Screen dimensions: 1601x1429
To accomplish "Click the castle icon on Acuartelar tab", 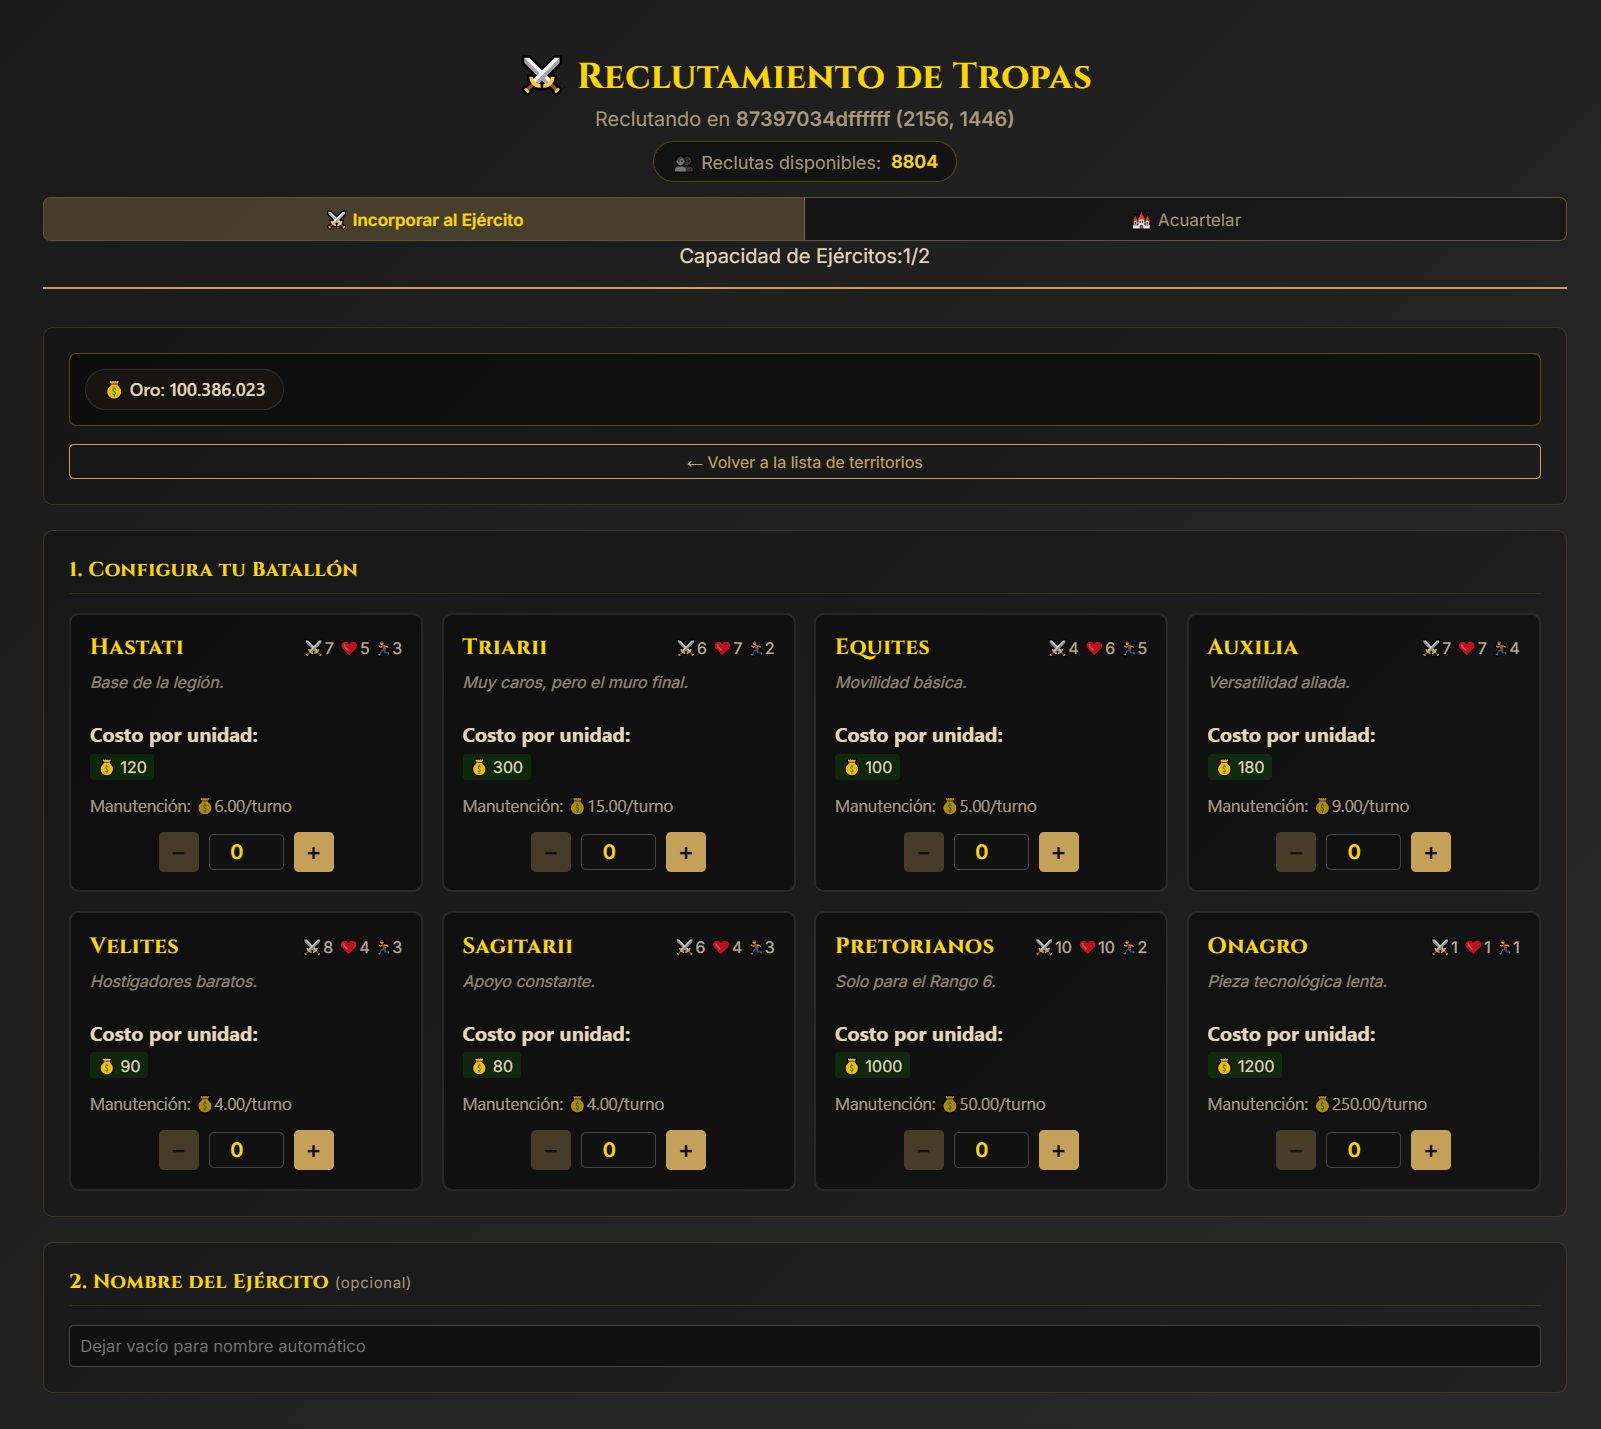I will (1141, 220).
